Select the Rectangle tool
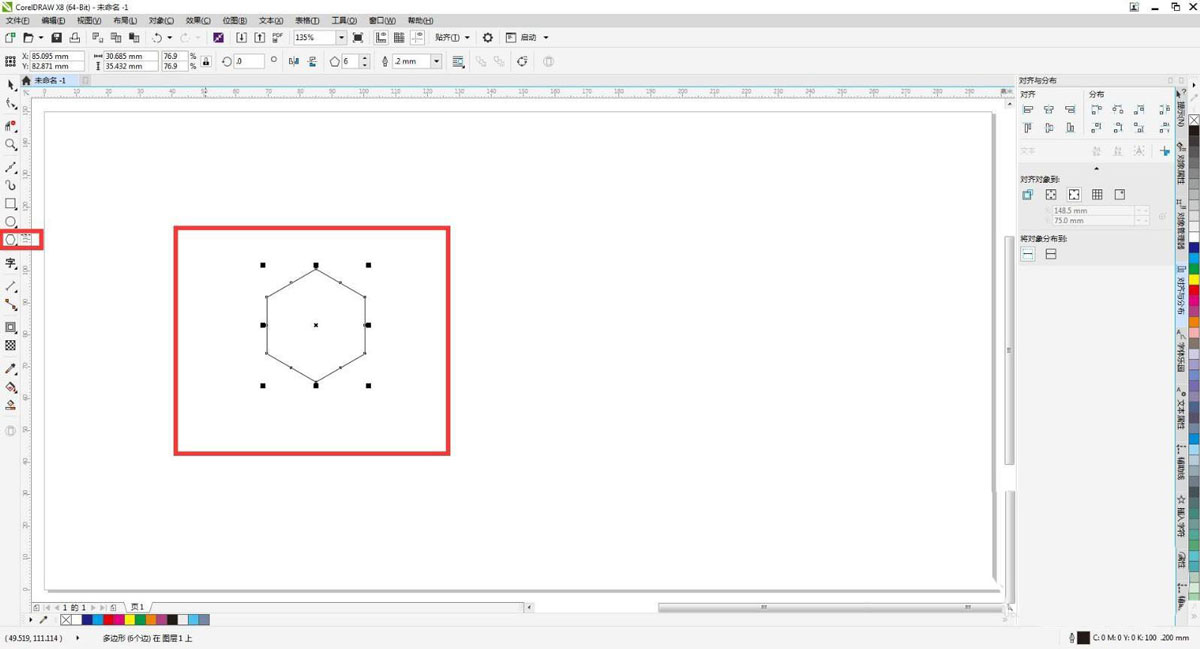The height and width of the screenshot is (649, 1200). point(11,204)
